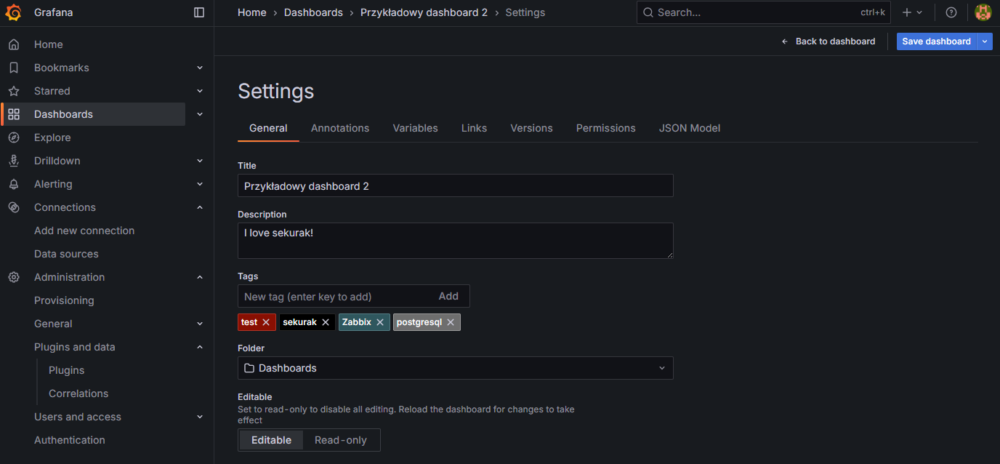Open the Variables tab
This screenshot has width=1000, height=464.
click(415, 128)
